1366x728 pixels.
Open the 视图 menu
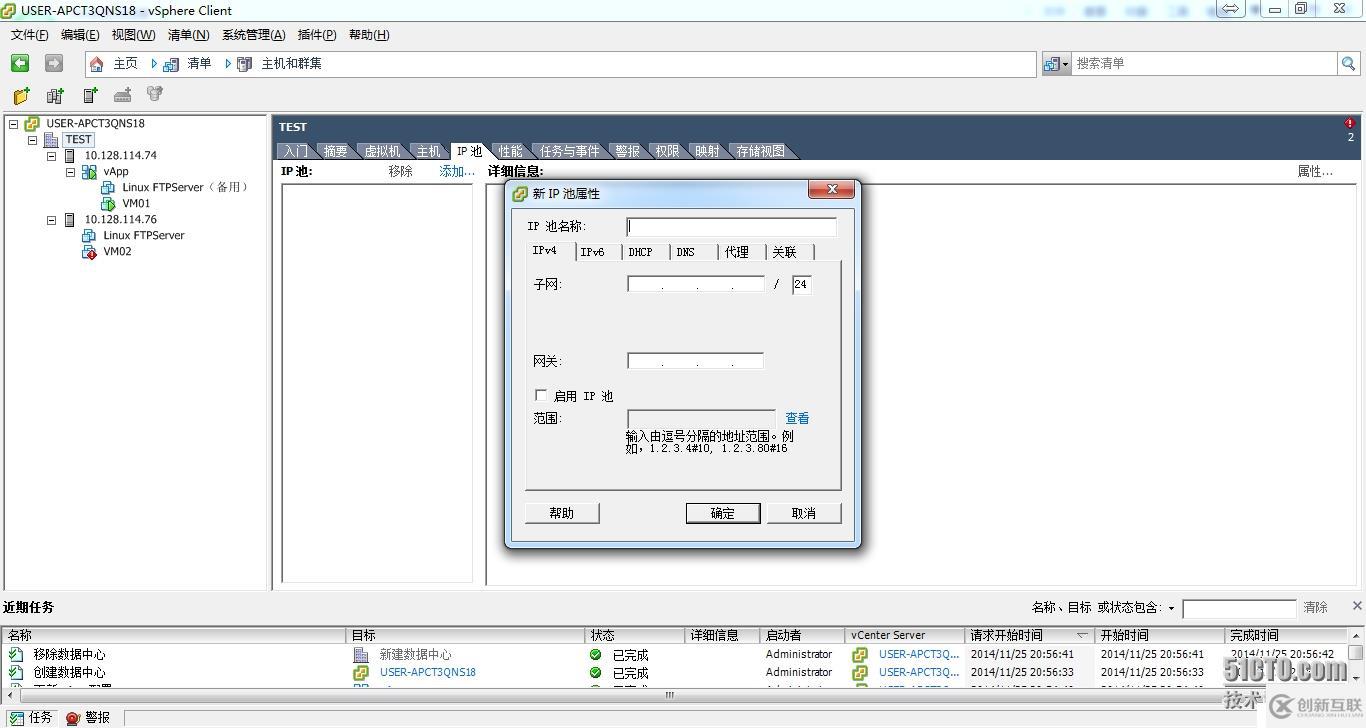point(133,35)
